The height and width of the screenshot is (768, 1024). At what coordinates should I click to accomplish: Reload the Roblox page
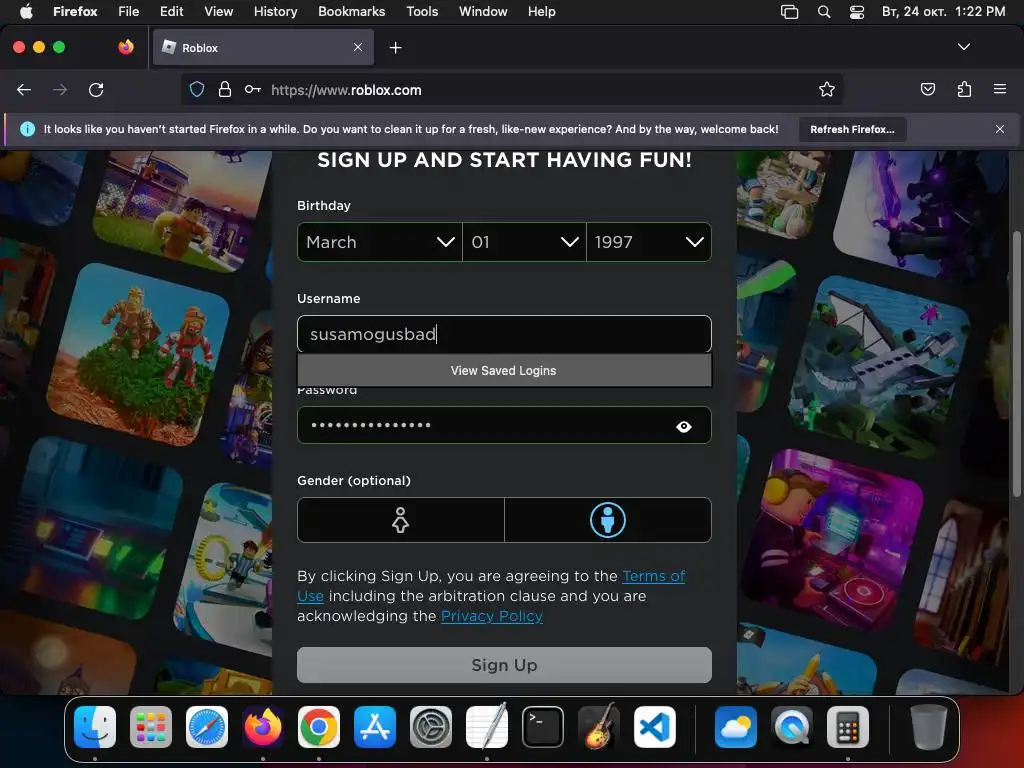click(96, 90)
